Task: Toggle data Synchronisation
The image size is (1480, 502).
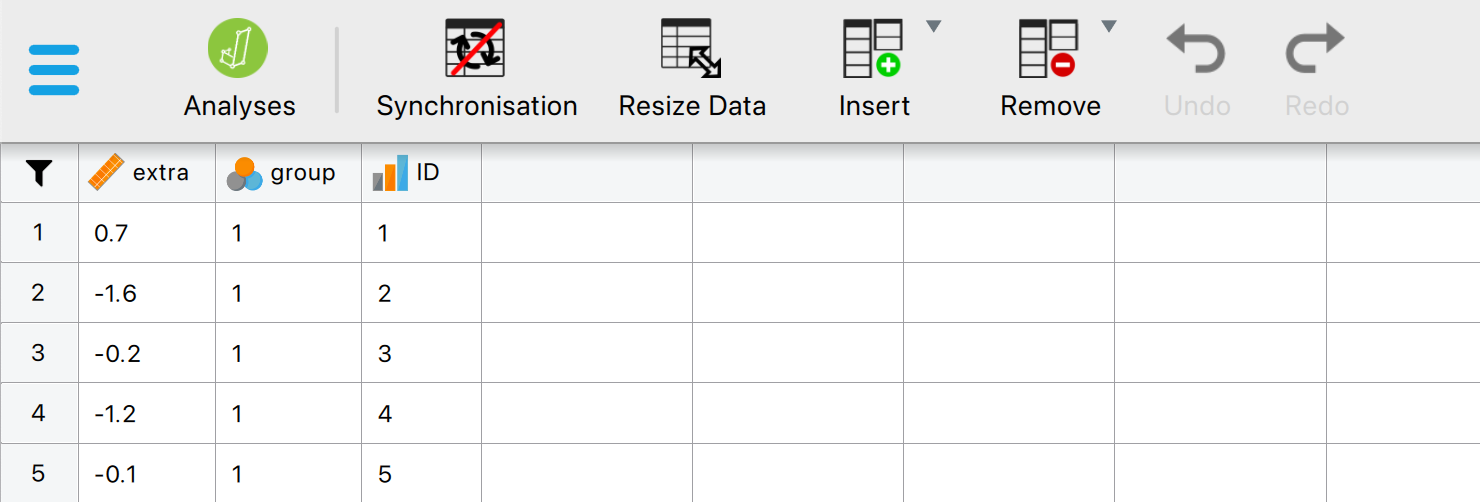Action: point(475,49)
